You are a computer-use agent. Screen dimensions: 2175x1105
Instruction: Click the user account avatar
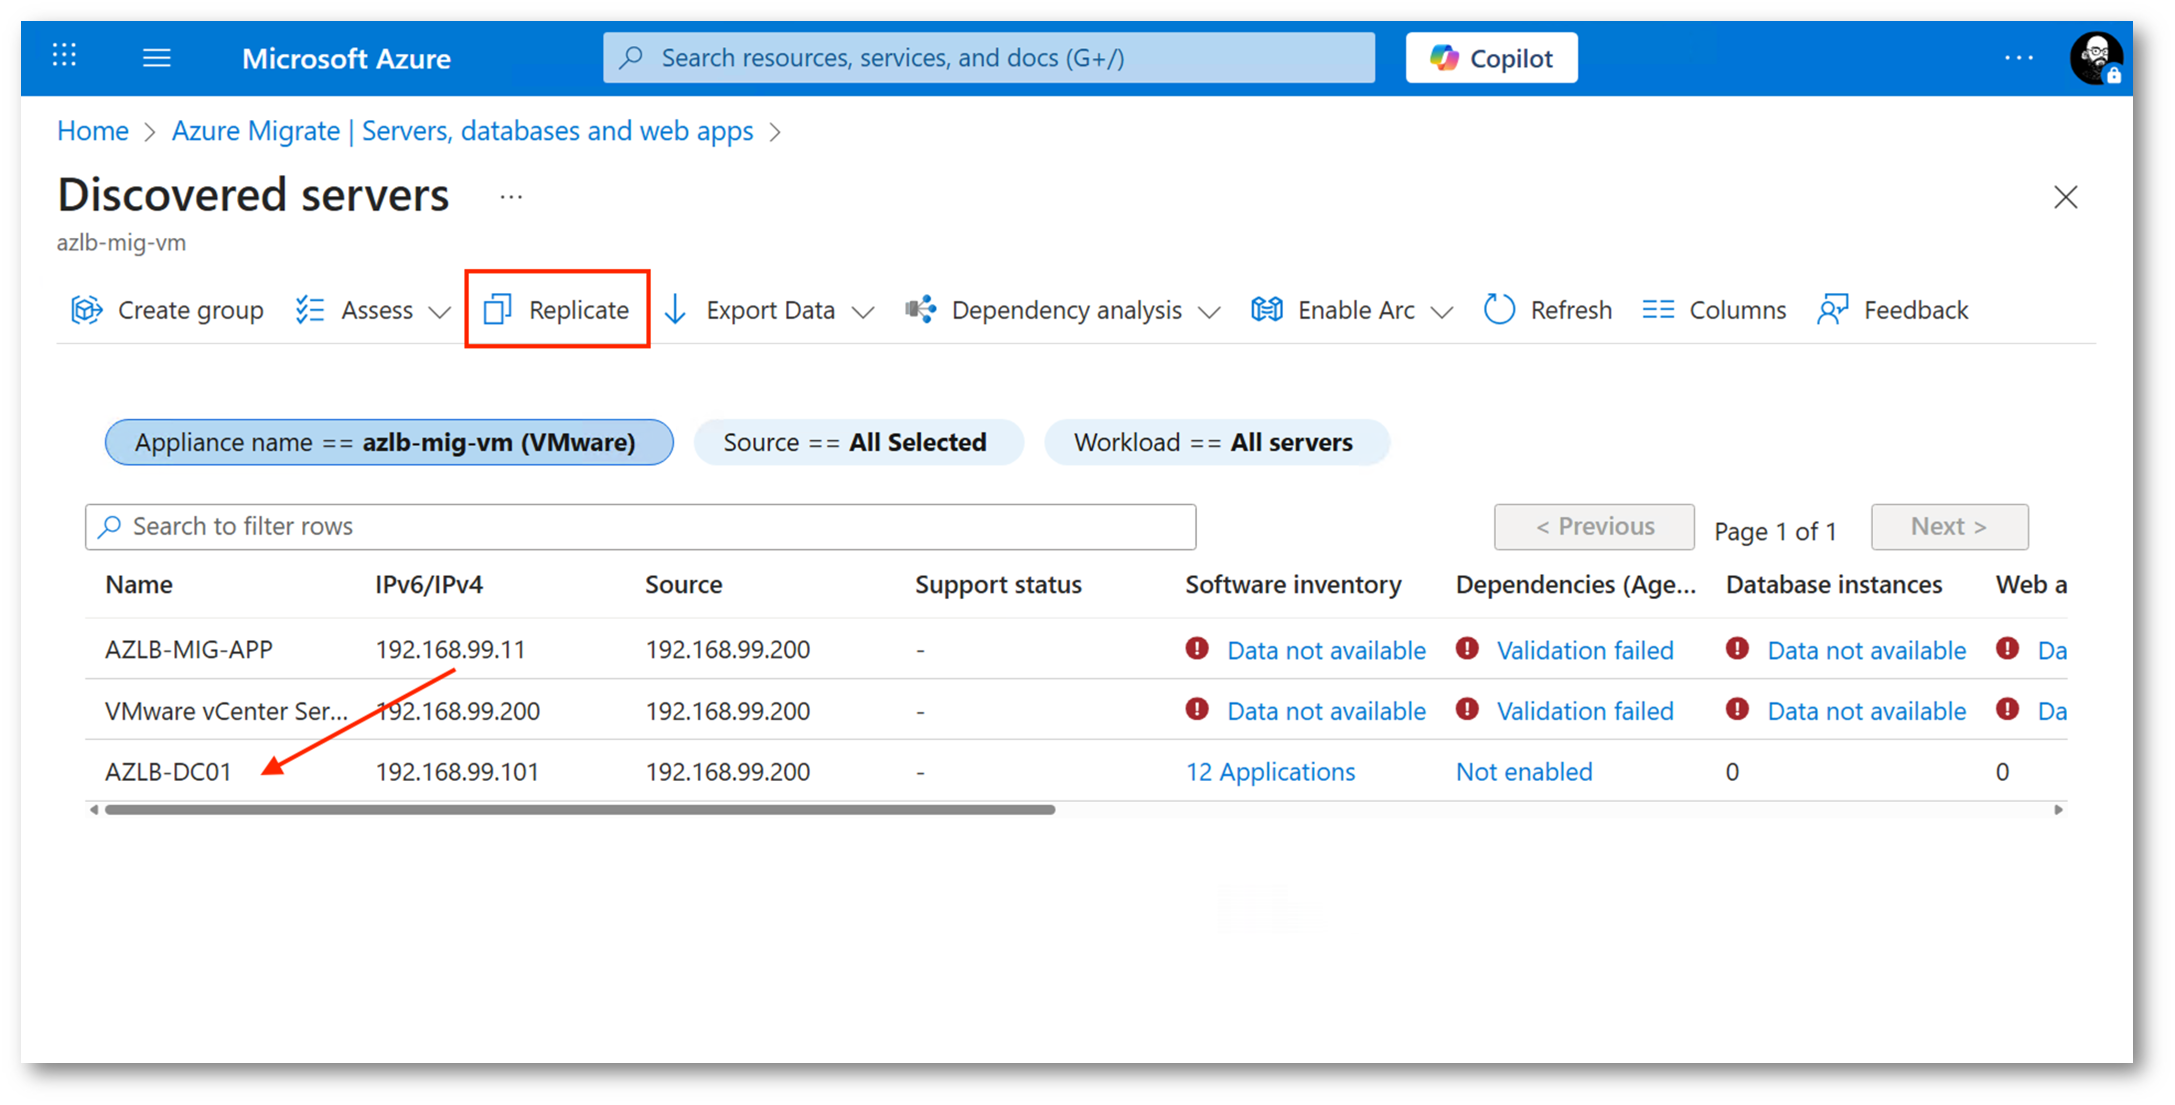click(x=2094, y=58)
